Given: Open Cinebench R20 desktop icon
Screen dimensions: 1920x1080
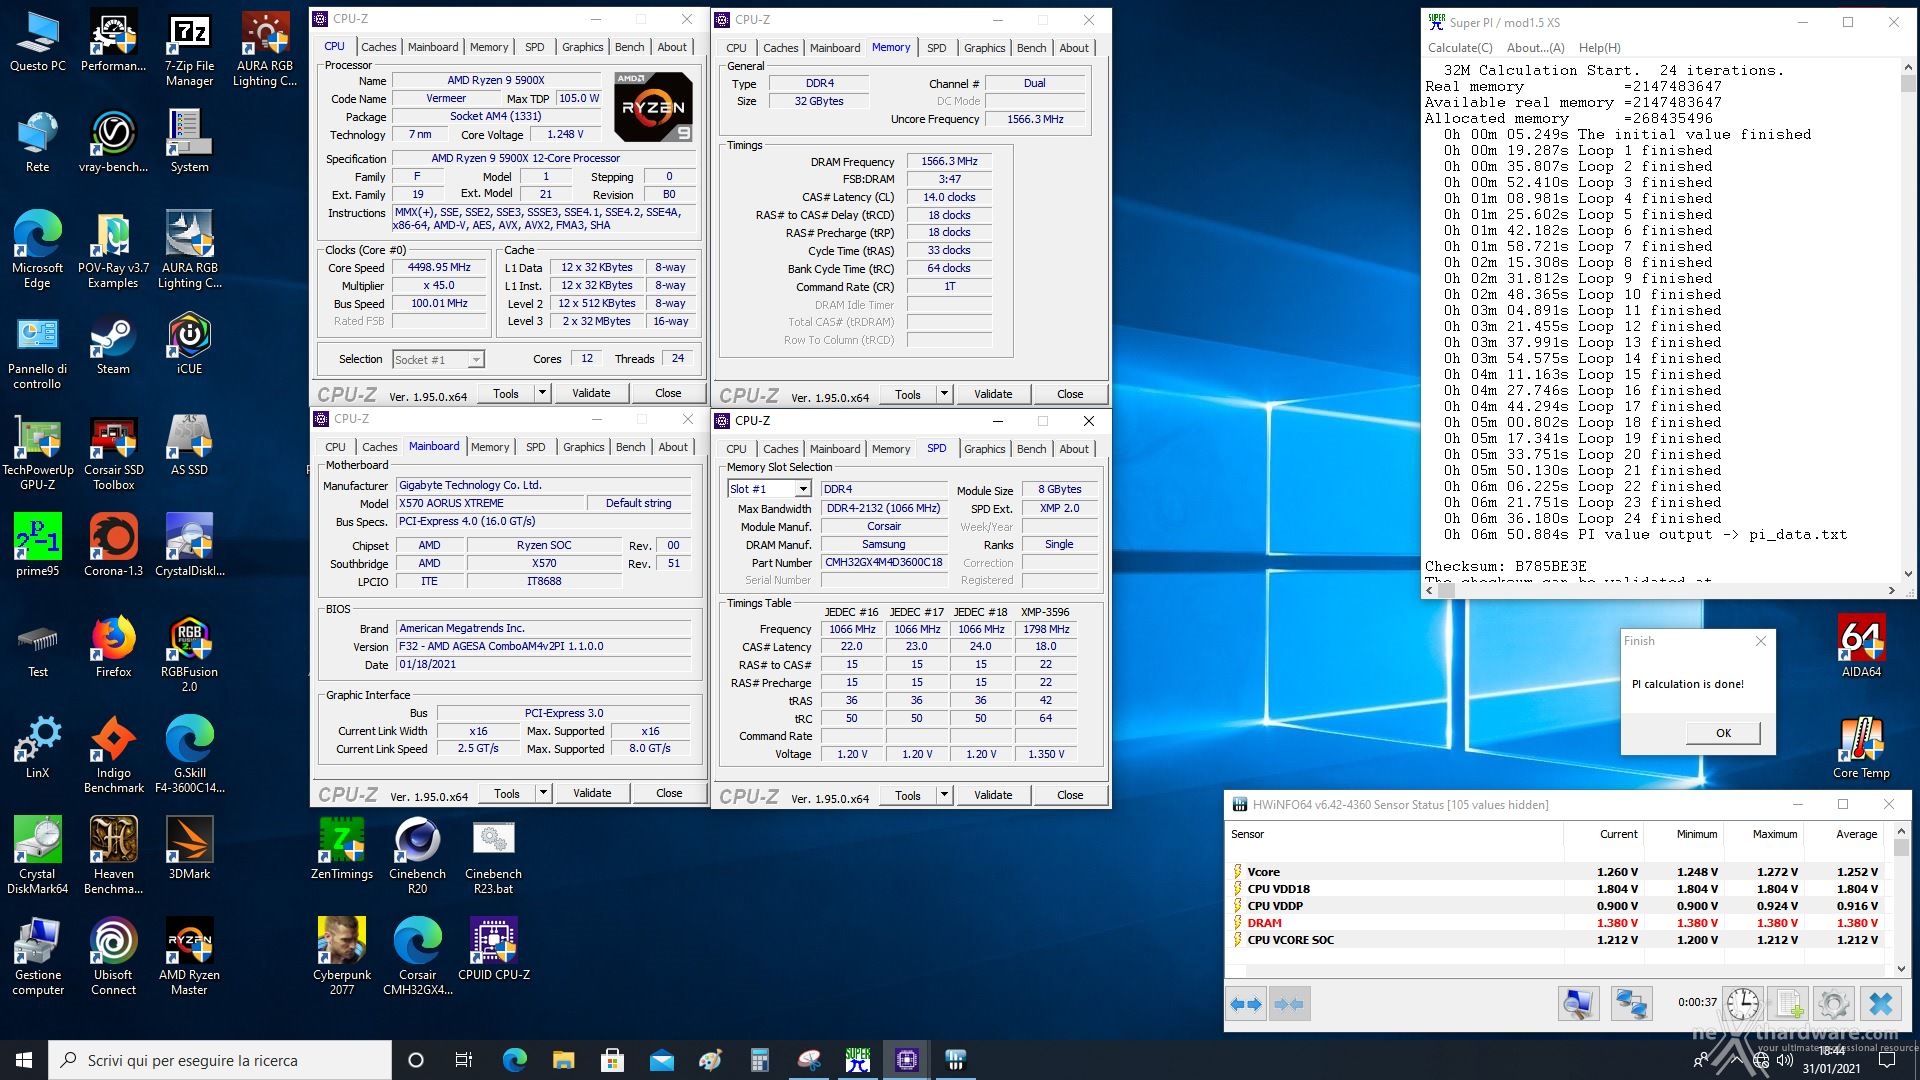Looking at the screenshot, I should (x=417, y=856).
